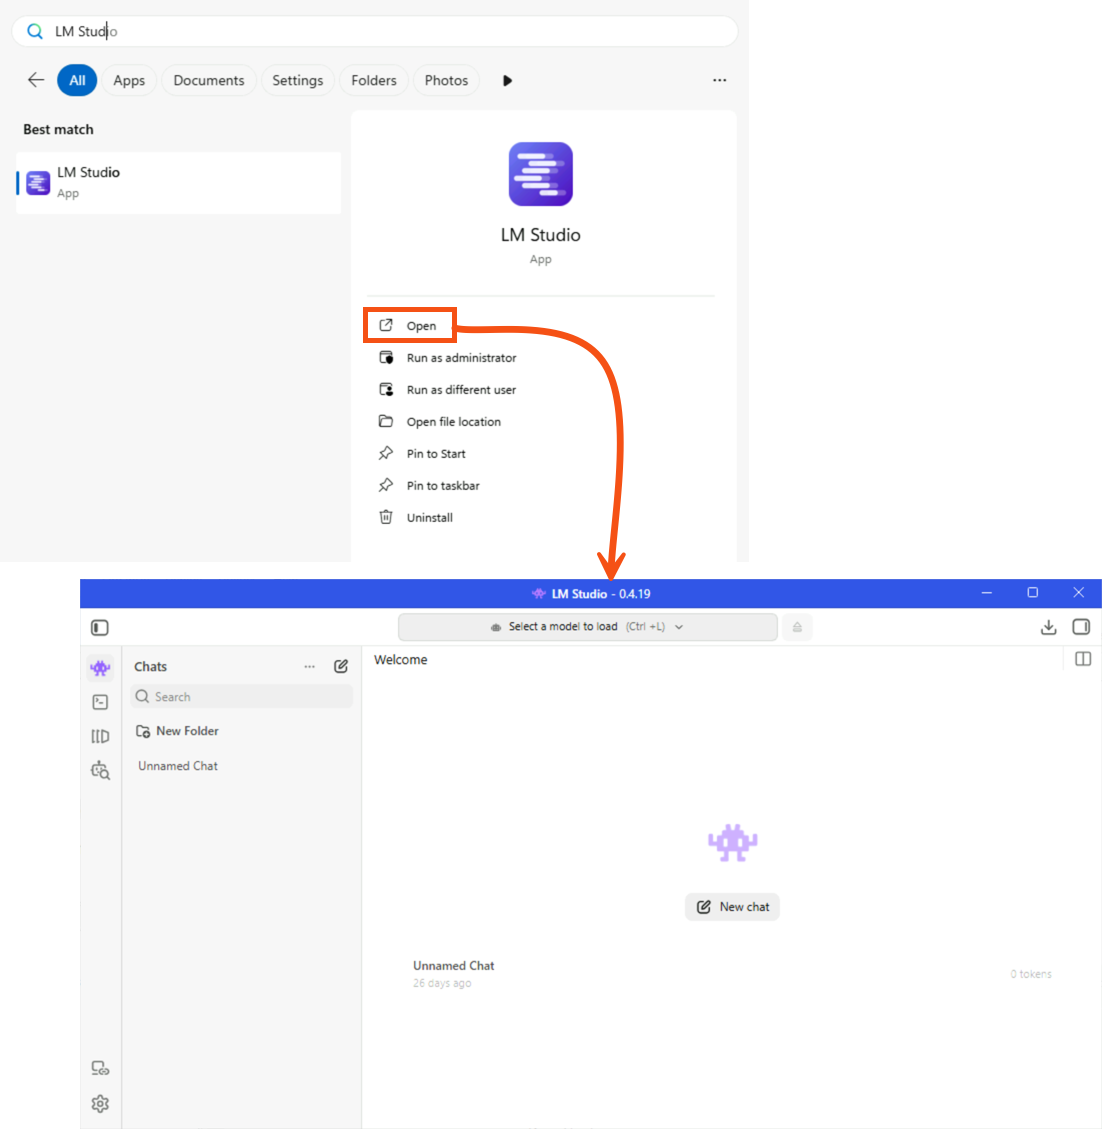Uninstall LM Studio from search panel
1102x1130 pixels.
[416, 517]
